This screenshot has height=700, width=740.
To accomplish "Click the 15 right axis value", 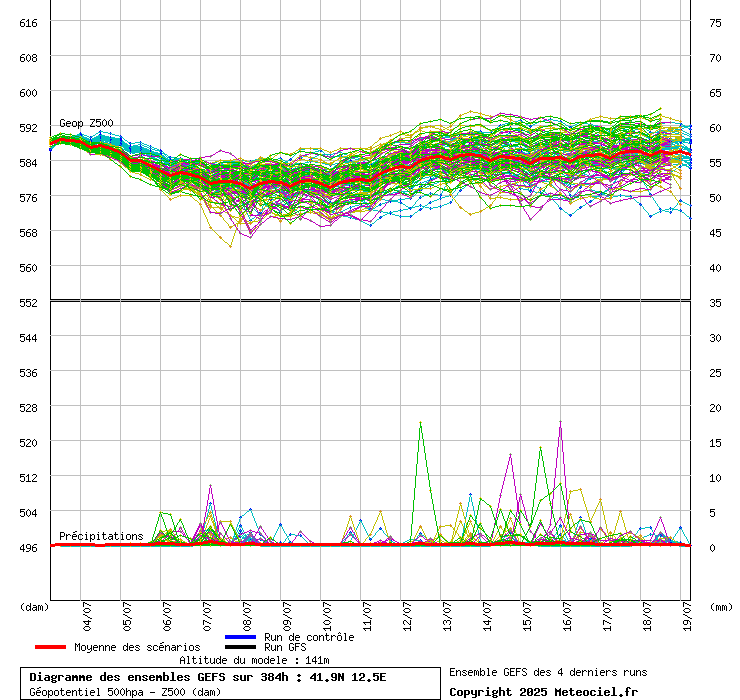I will pyautogui.click(x=715, y=443).
